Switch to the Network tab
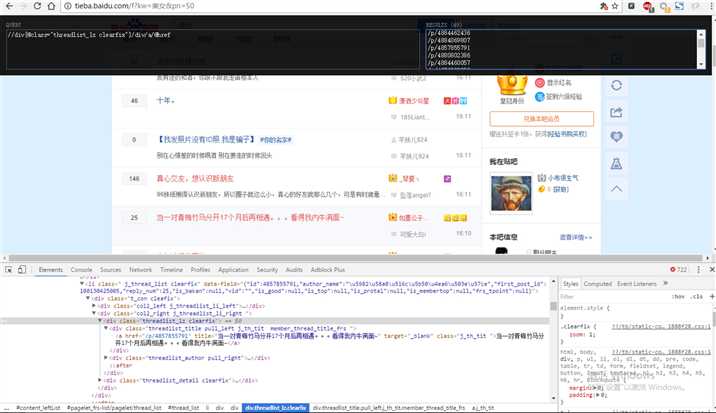This screenshot has width=716, height=413. point(140,270)
